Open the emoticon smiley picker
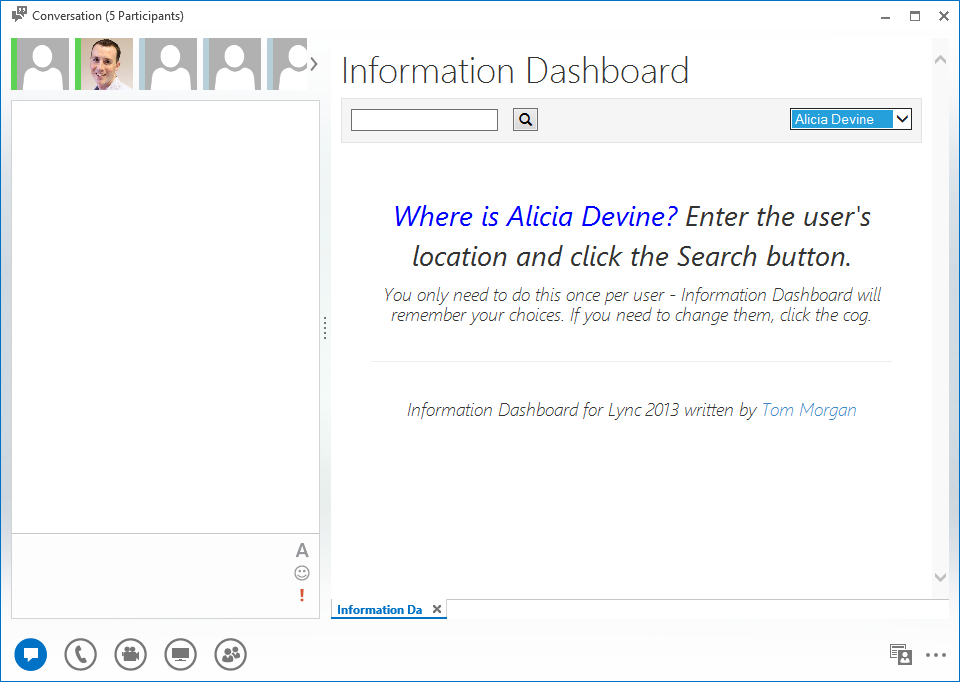Screen dimensions: 960x682 302,573
